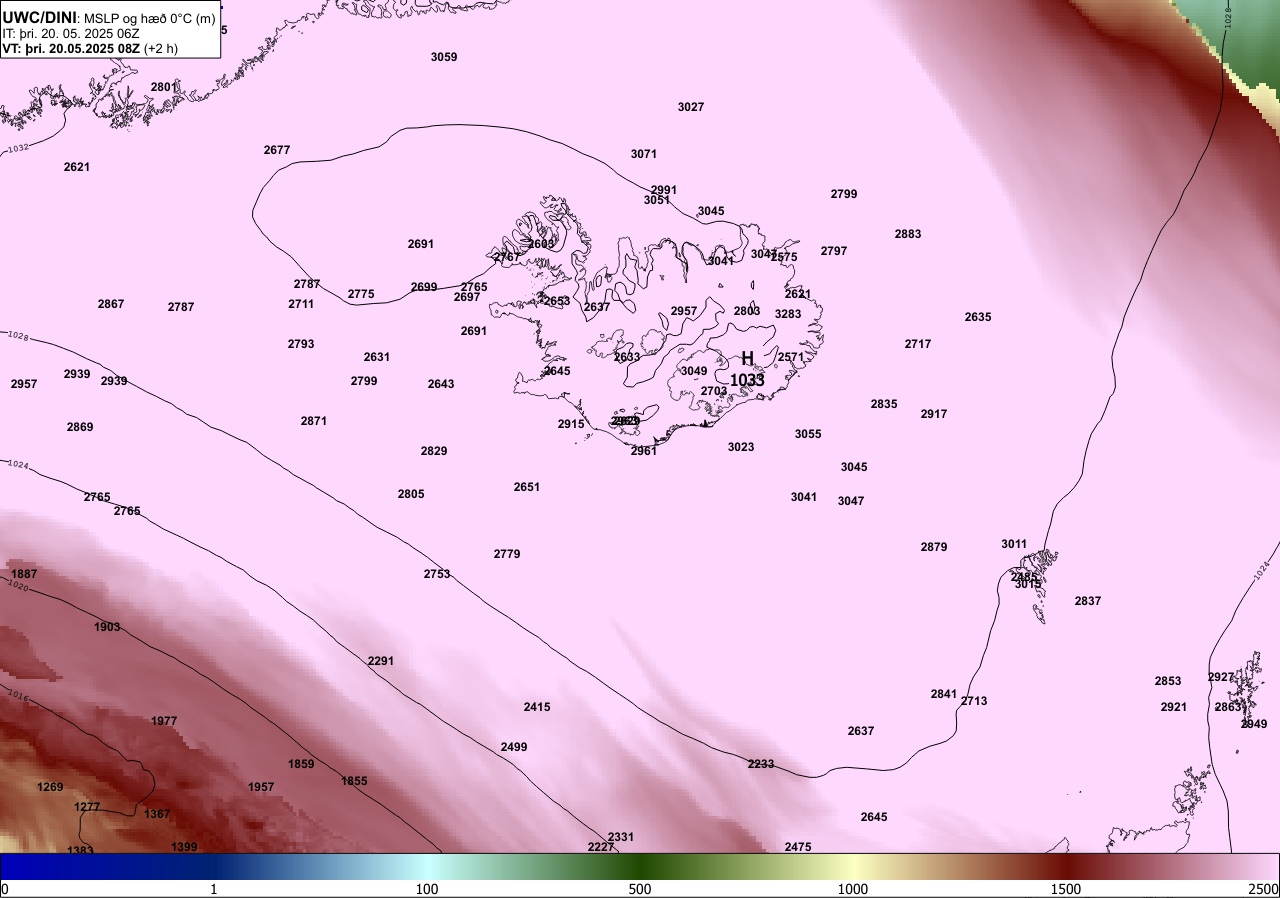Click the 500 label on the color scale
The image size is (1280, 898).
[x=640, y=889]
